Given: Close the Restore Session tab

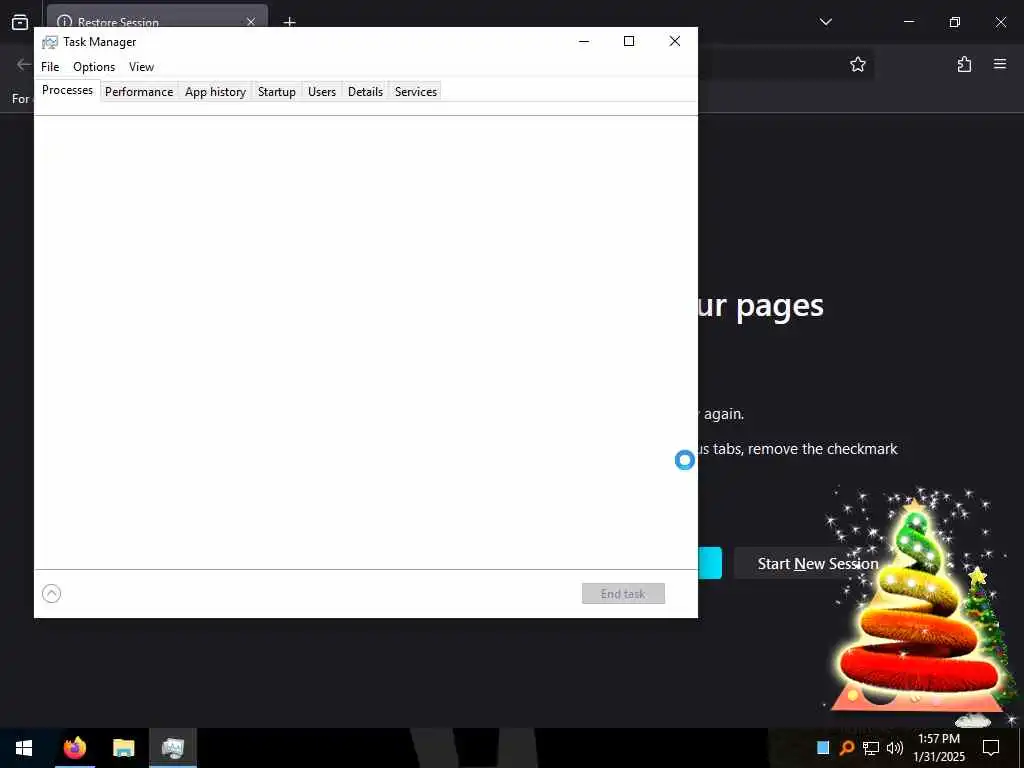Looking at the screenshot, I should 251,22.
